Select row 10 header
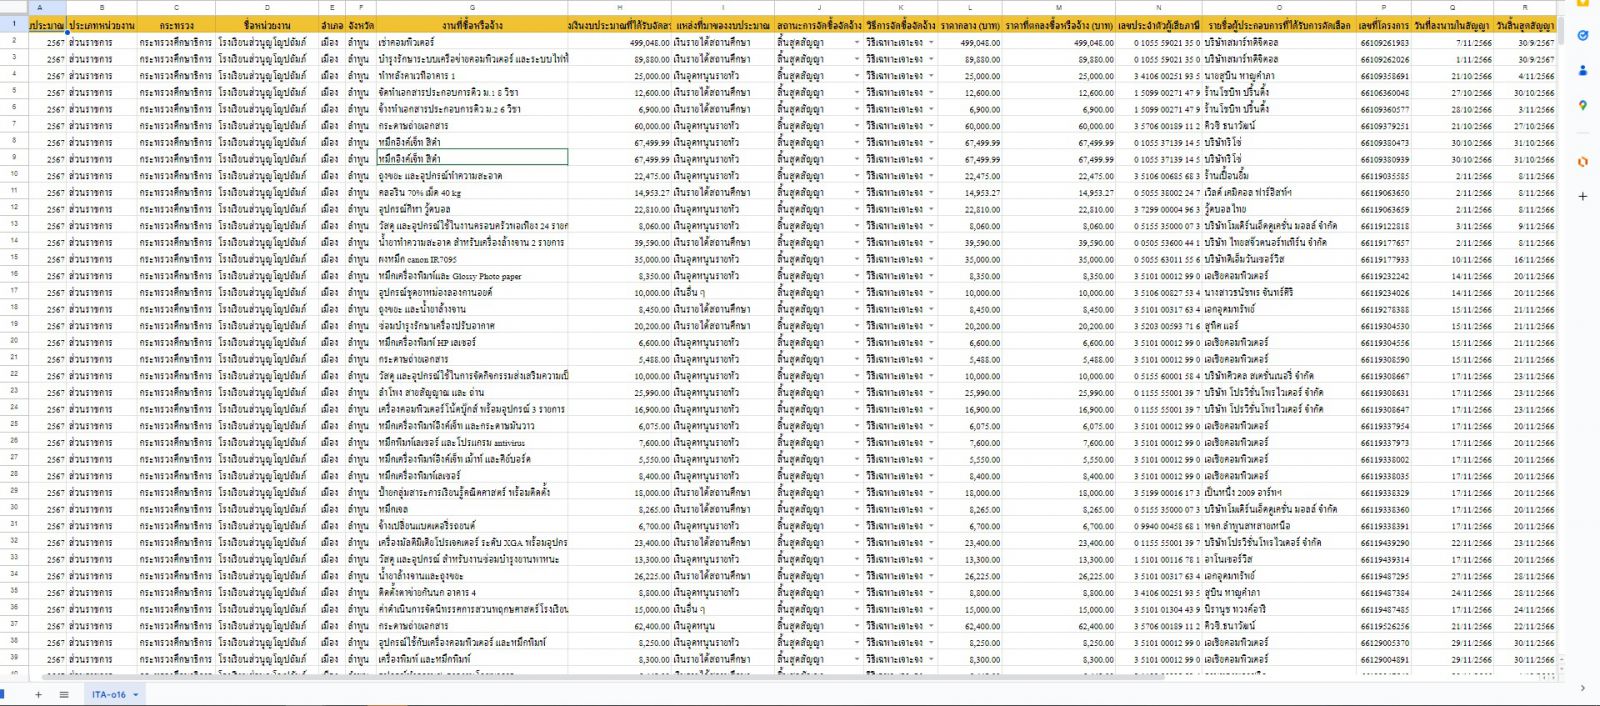This screenshot has height=706, width=1600. tap(14, 175)
